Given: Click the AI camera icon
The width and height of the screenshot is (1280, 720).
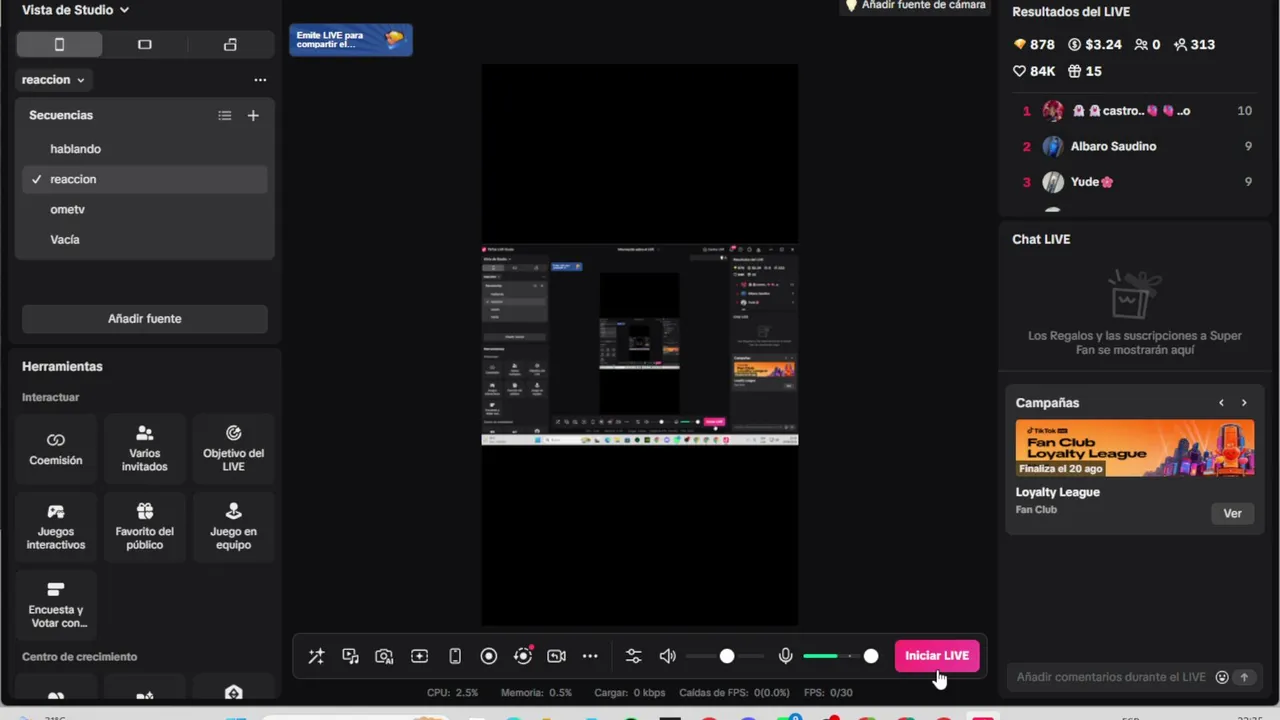Looking at the screenshot, I should (384, 656).
